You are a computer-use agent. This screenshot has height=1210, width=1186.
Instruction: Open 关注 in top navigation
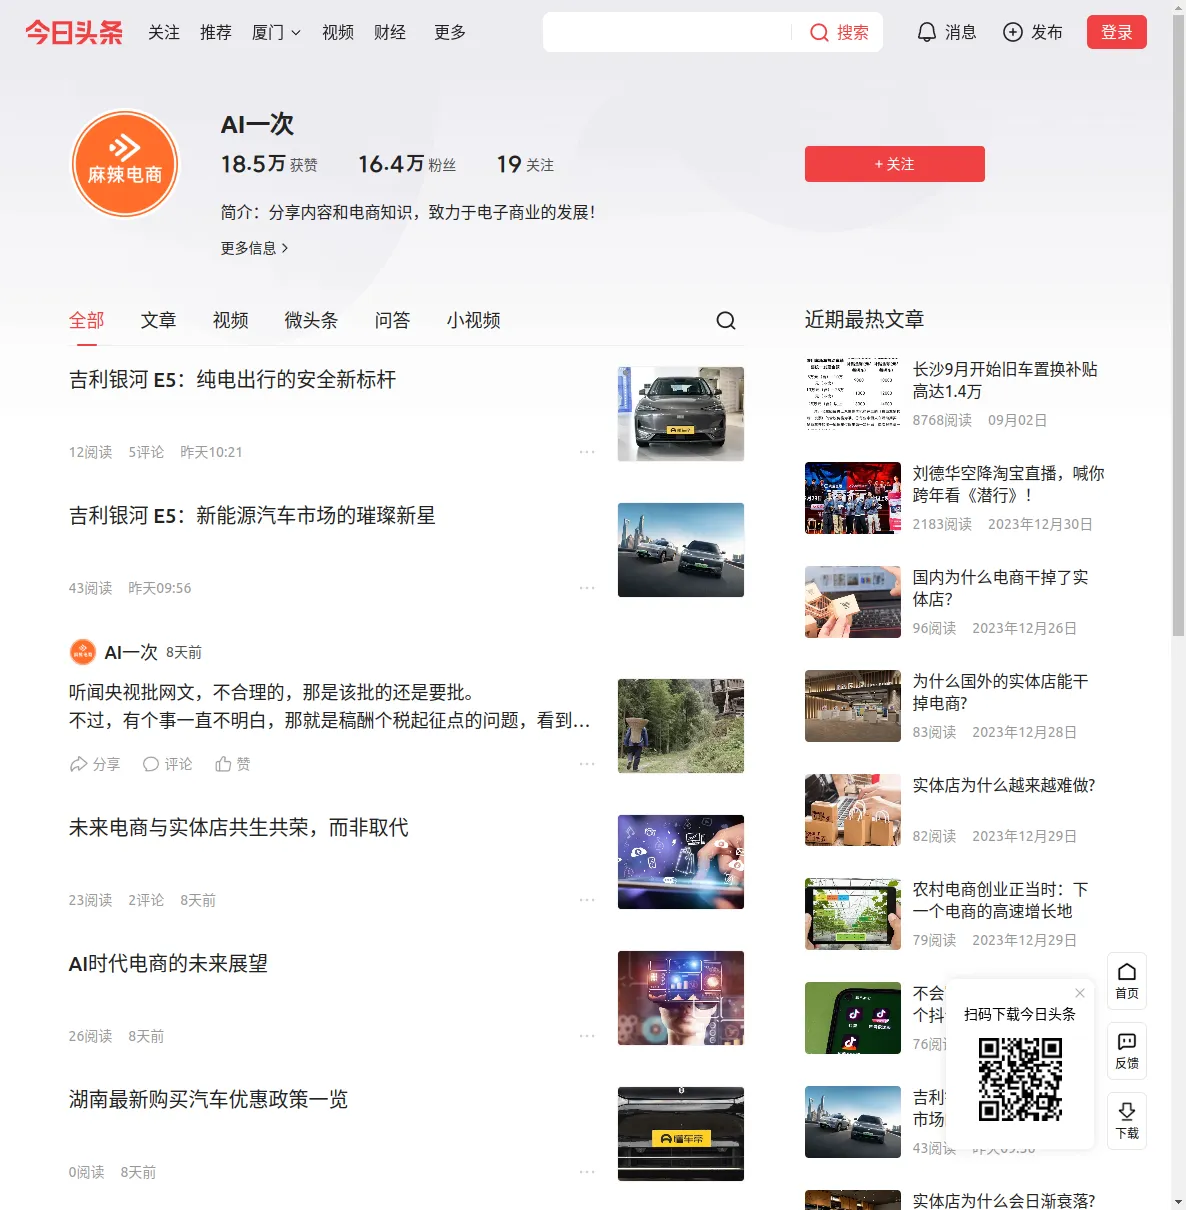(x=164, y=32)
